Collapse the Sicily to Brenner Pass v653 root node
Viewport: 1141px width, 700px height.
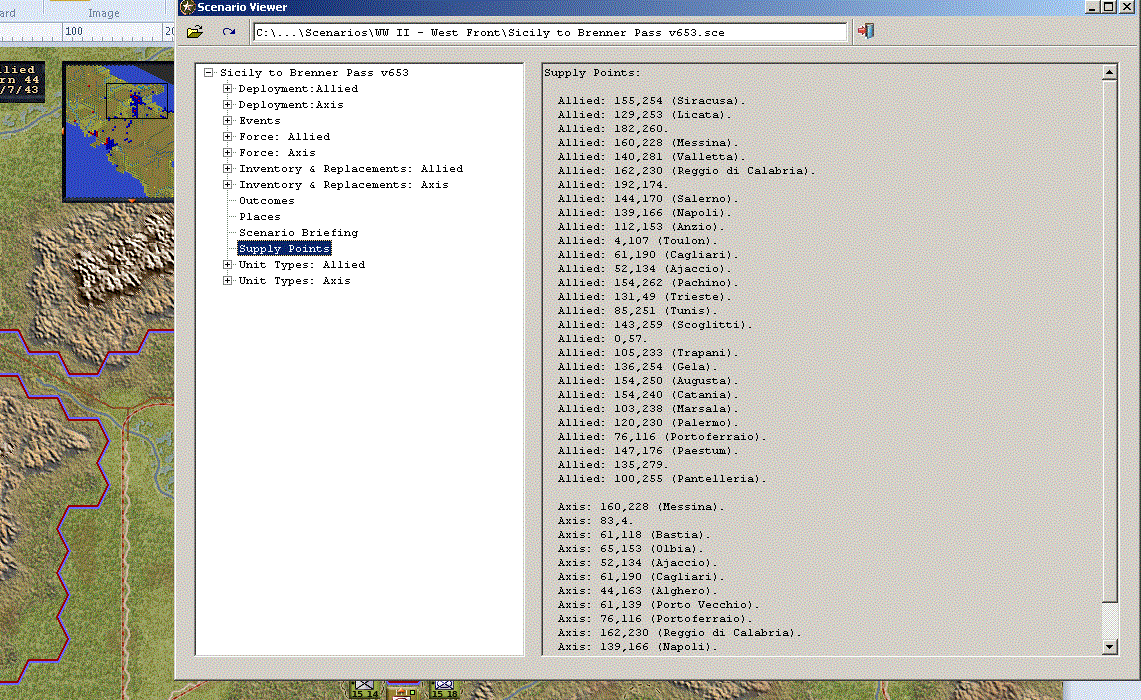tap(209, 73)
